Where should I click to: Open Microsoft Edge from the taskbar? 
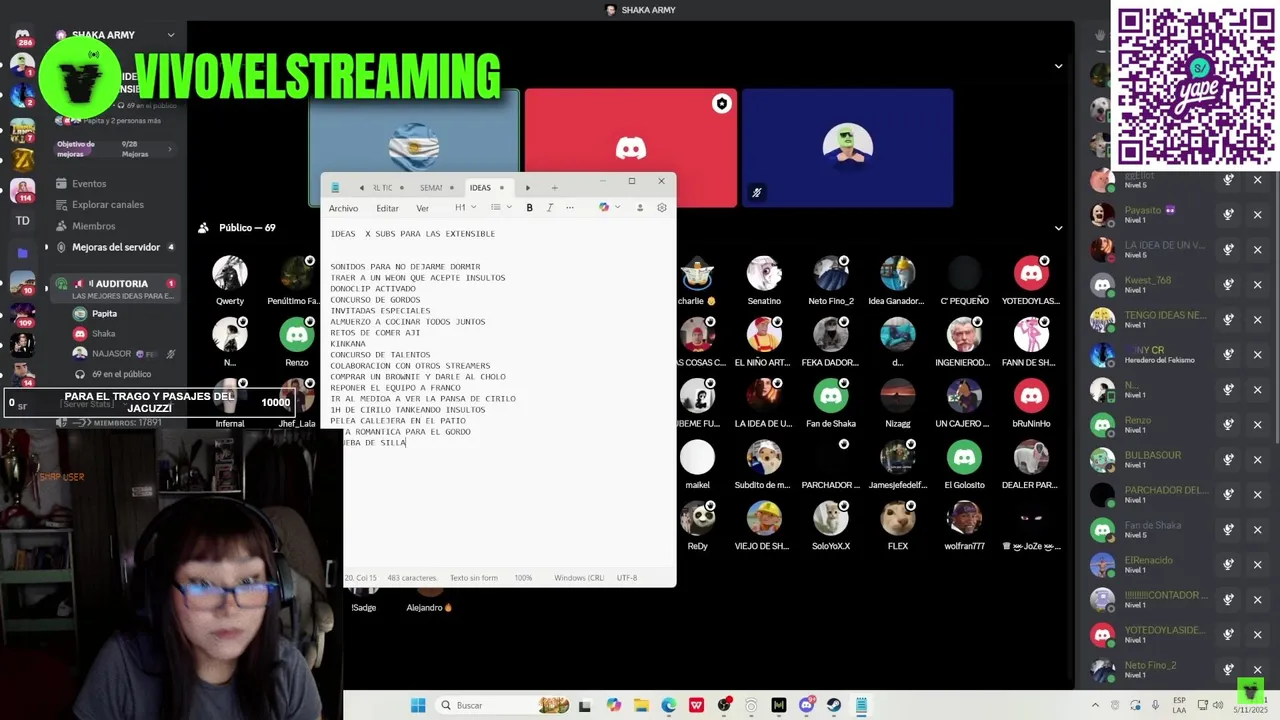[x=668, y=705]
